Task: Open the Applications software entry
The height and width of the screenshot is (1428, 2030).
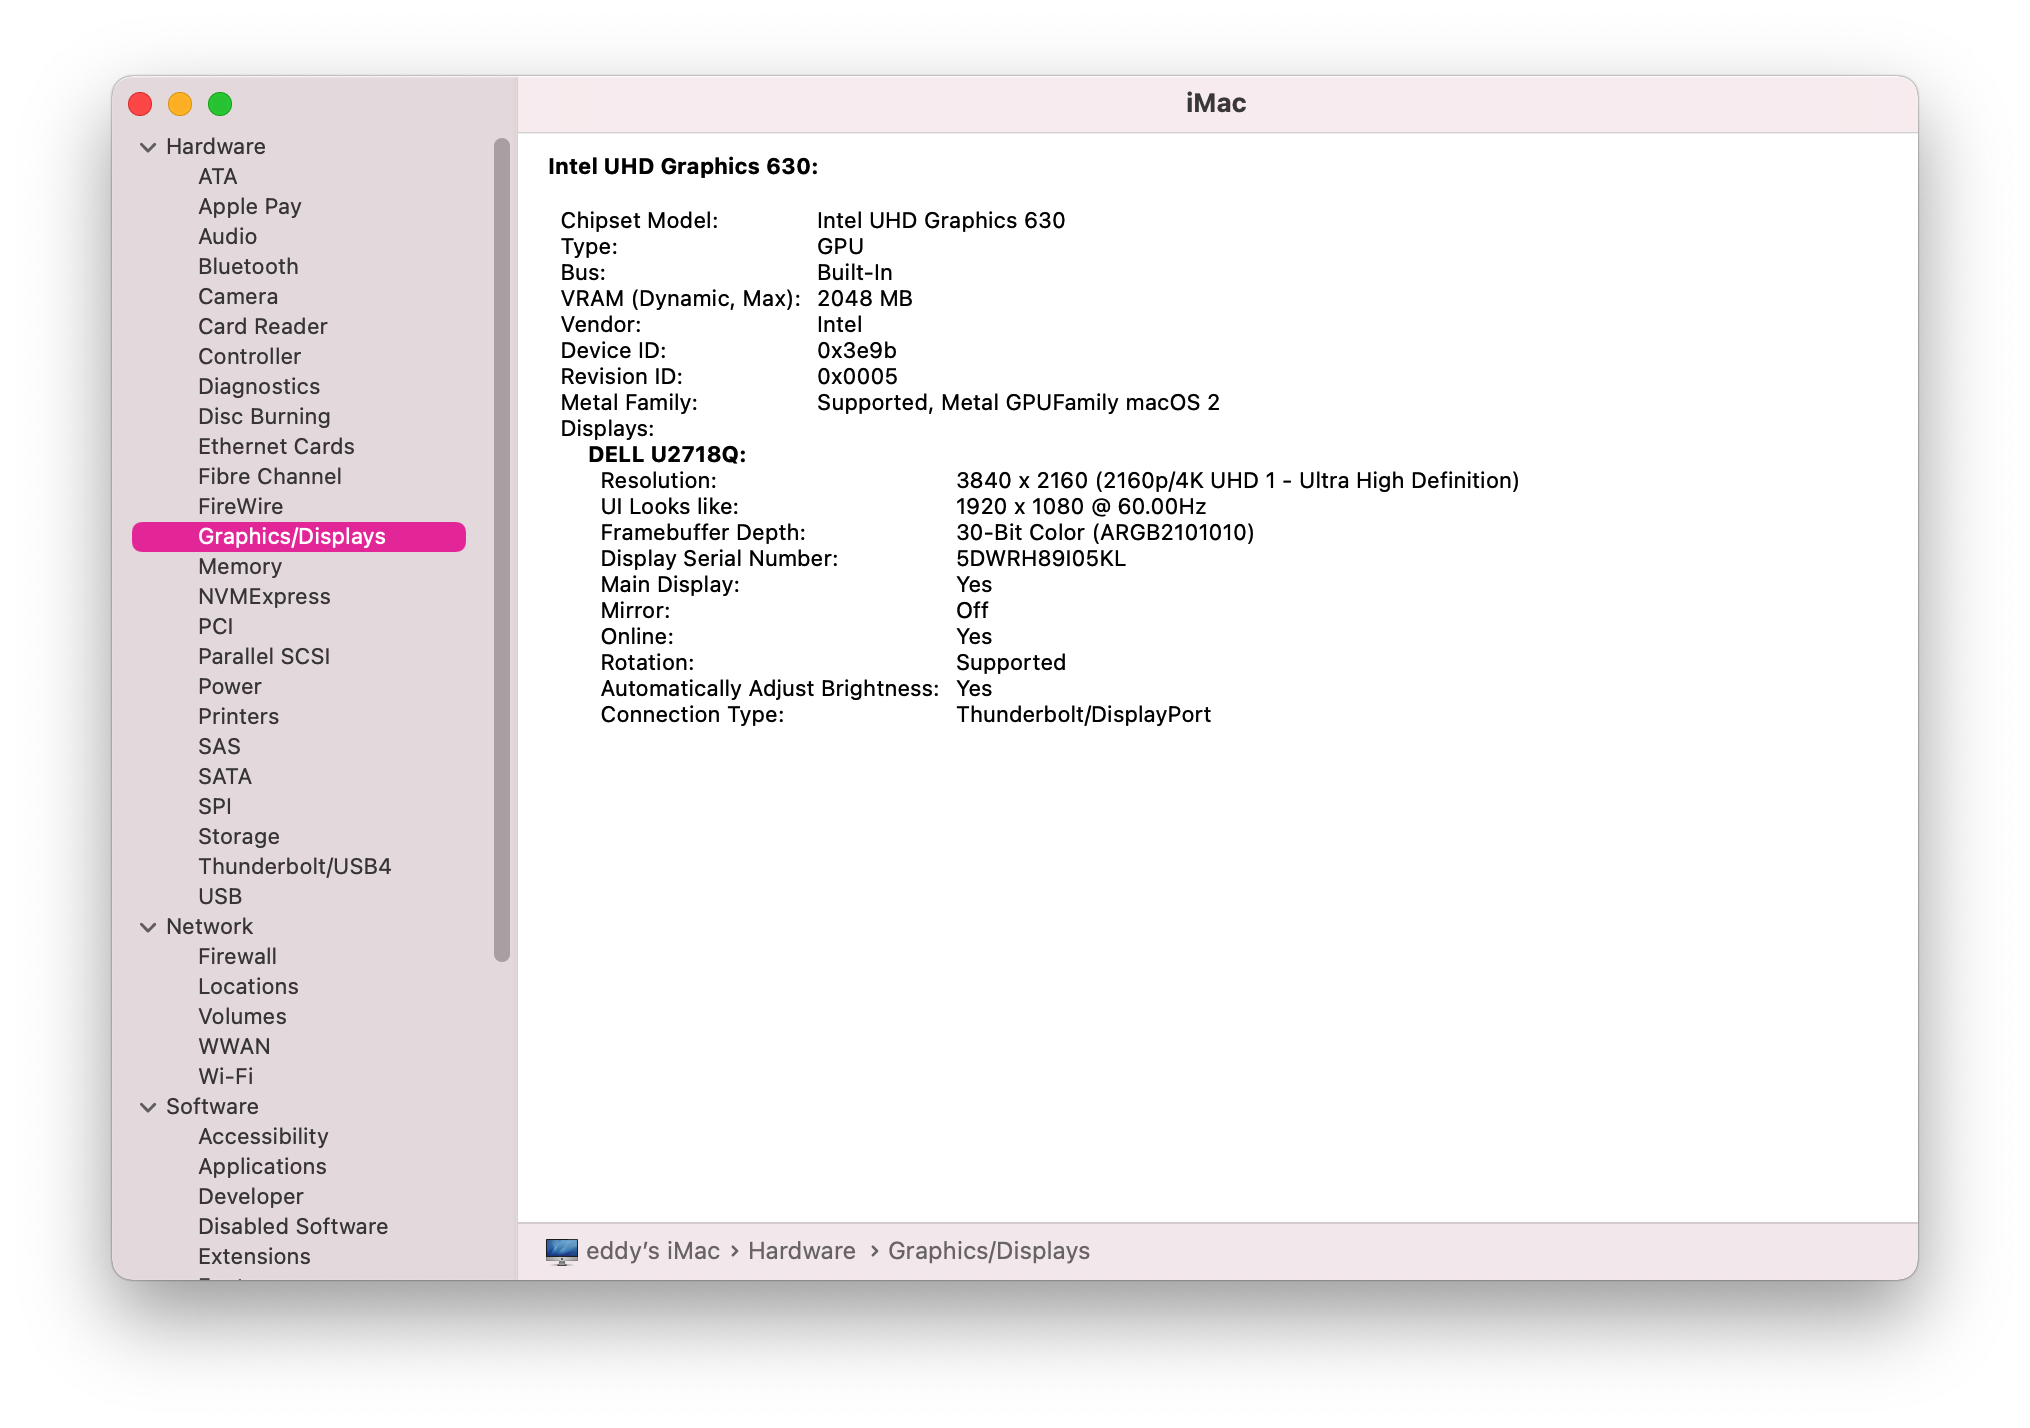Action: click(x=262, y=1167)
